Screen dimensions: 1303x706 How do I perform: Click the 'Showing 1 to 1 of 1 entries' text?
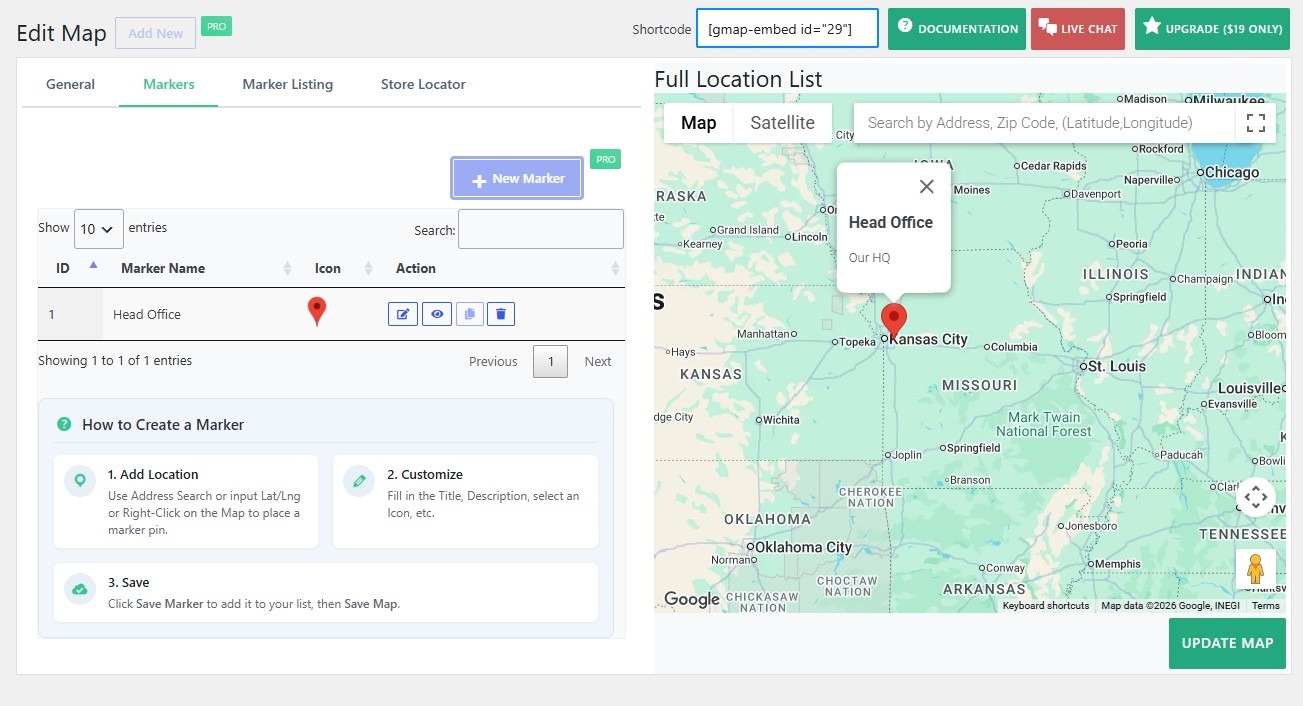[115, 360]
